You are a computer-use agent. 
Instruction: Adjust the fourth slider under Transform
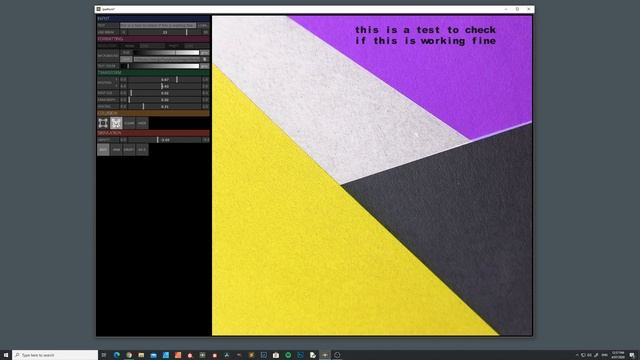pos(164,100)
